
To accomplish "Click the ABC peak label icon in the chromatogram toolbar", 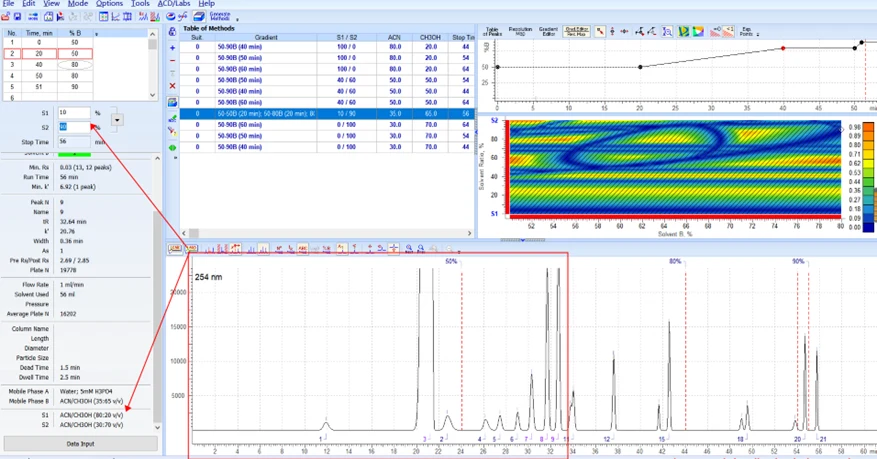I will (303, 249).
